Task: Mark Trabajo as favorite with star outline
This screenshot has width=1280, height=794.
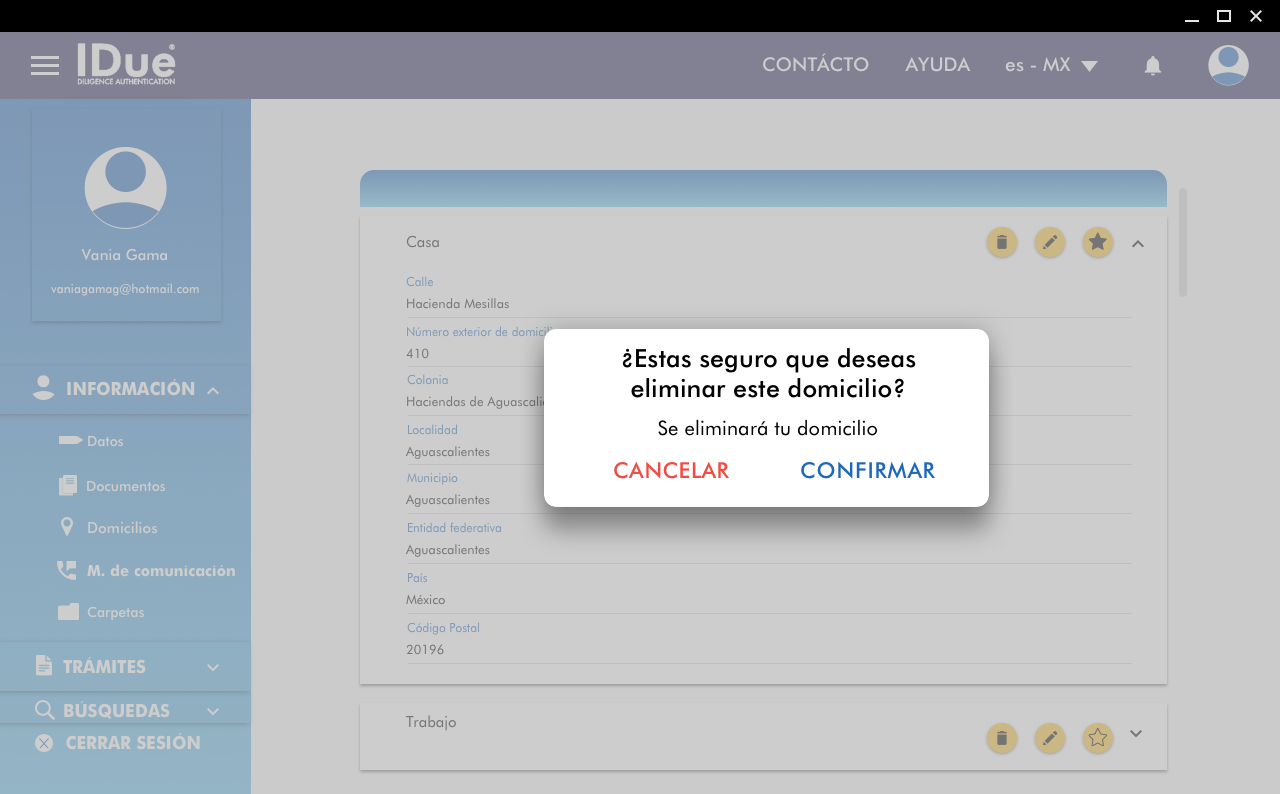Action: (x=1097, y=738)
